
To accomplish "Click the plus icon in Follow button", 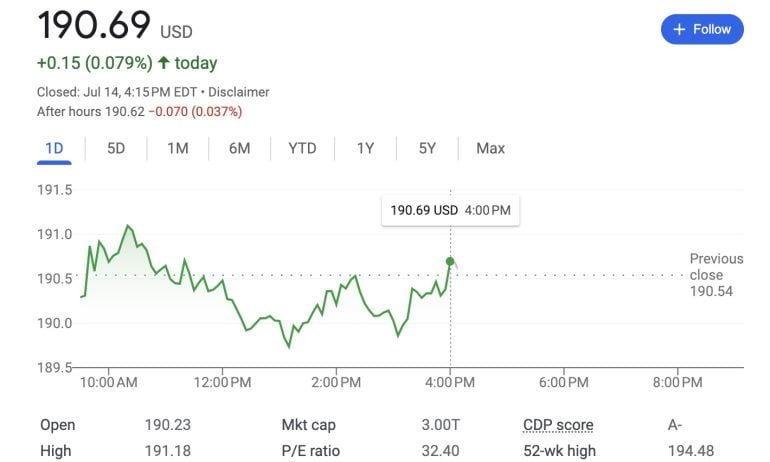I will tap(679, 29).
